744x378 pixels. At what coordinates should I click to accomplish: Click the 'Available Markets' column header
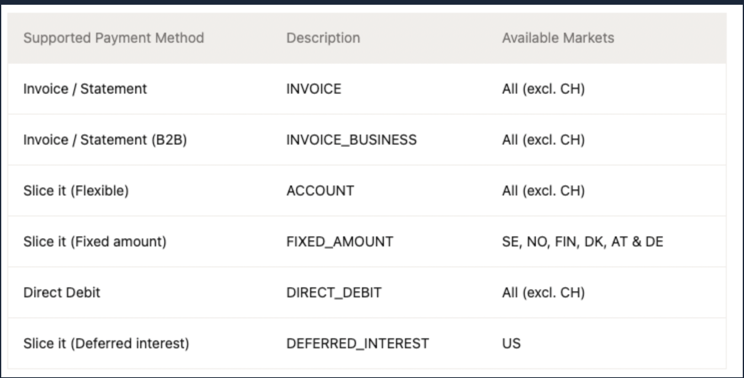558,38
